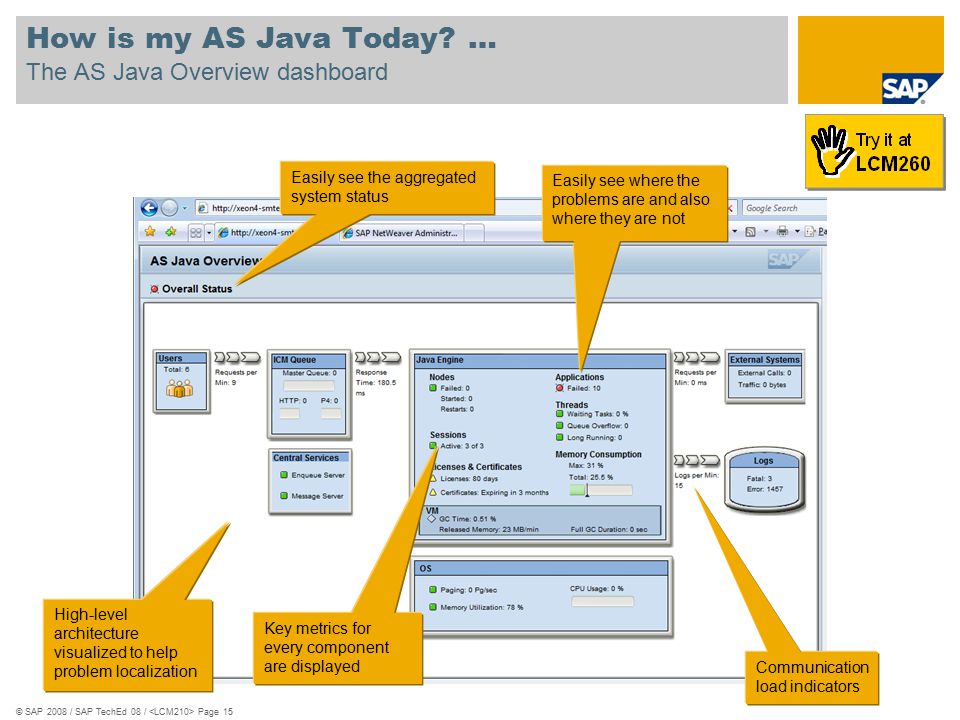The image size is (960, 720).
Task: Click the 'Restarts: 0' node text
Action: coord(457,409)
